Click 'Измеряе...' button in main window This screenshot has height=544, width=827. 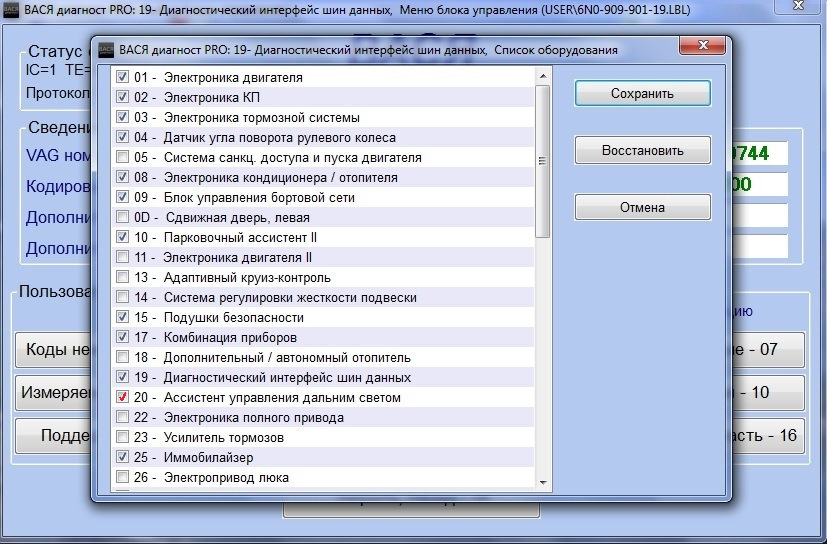53,393
